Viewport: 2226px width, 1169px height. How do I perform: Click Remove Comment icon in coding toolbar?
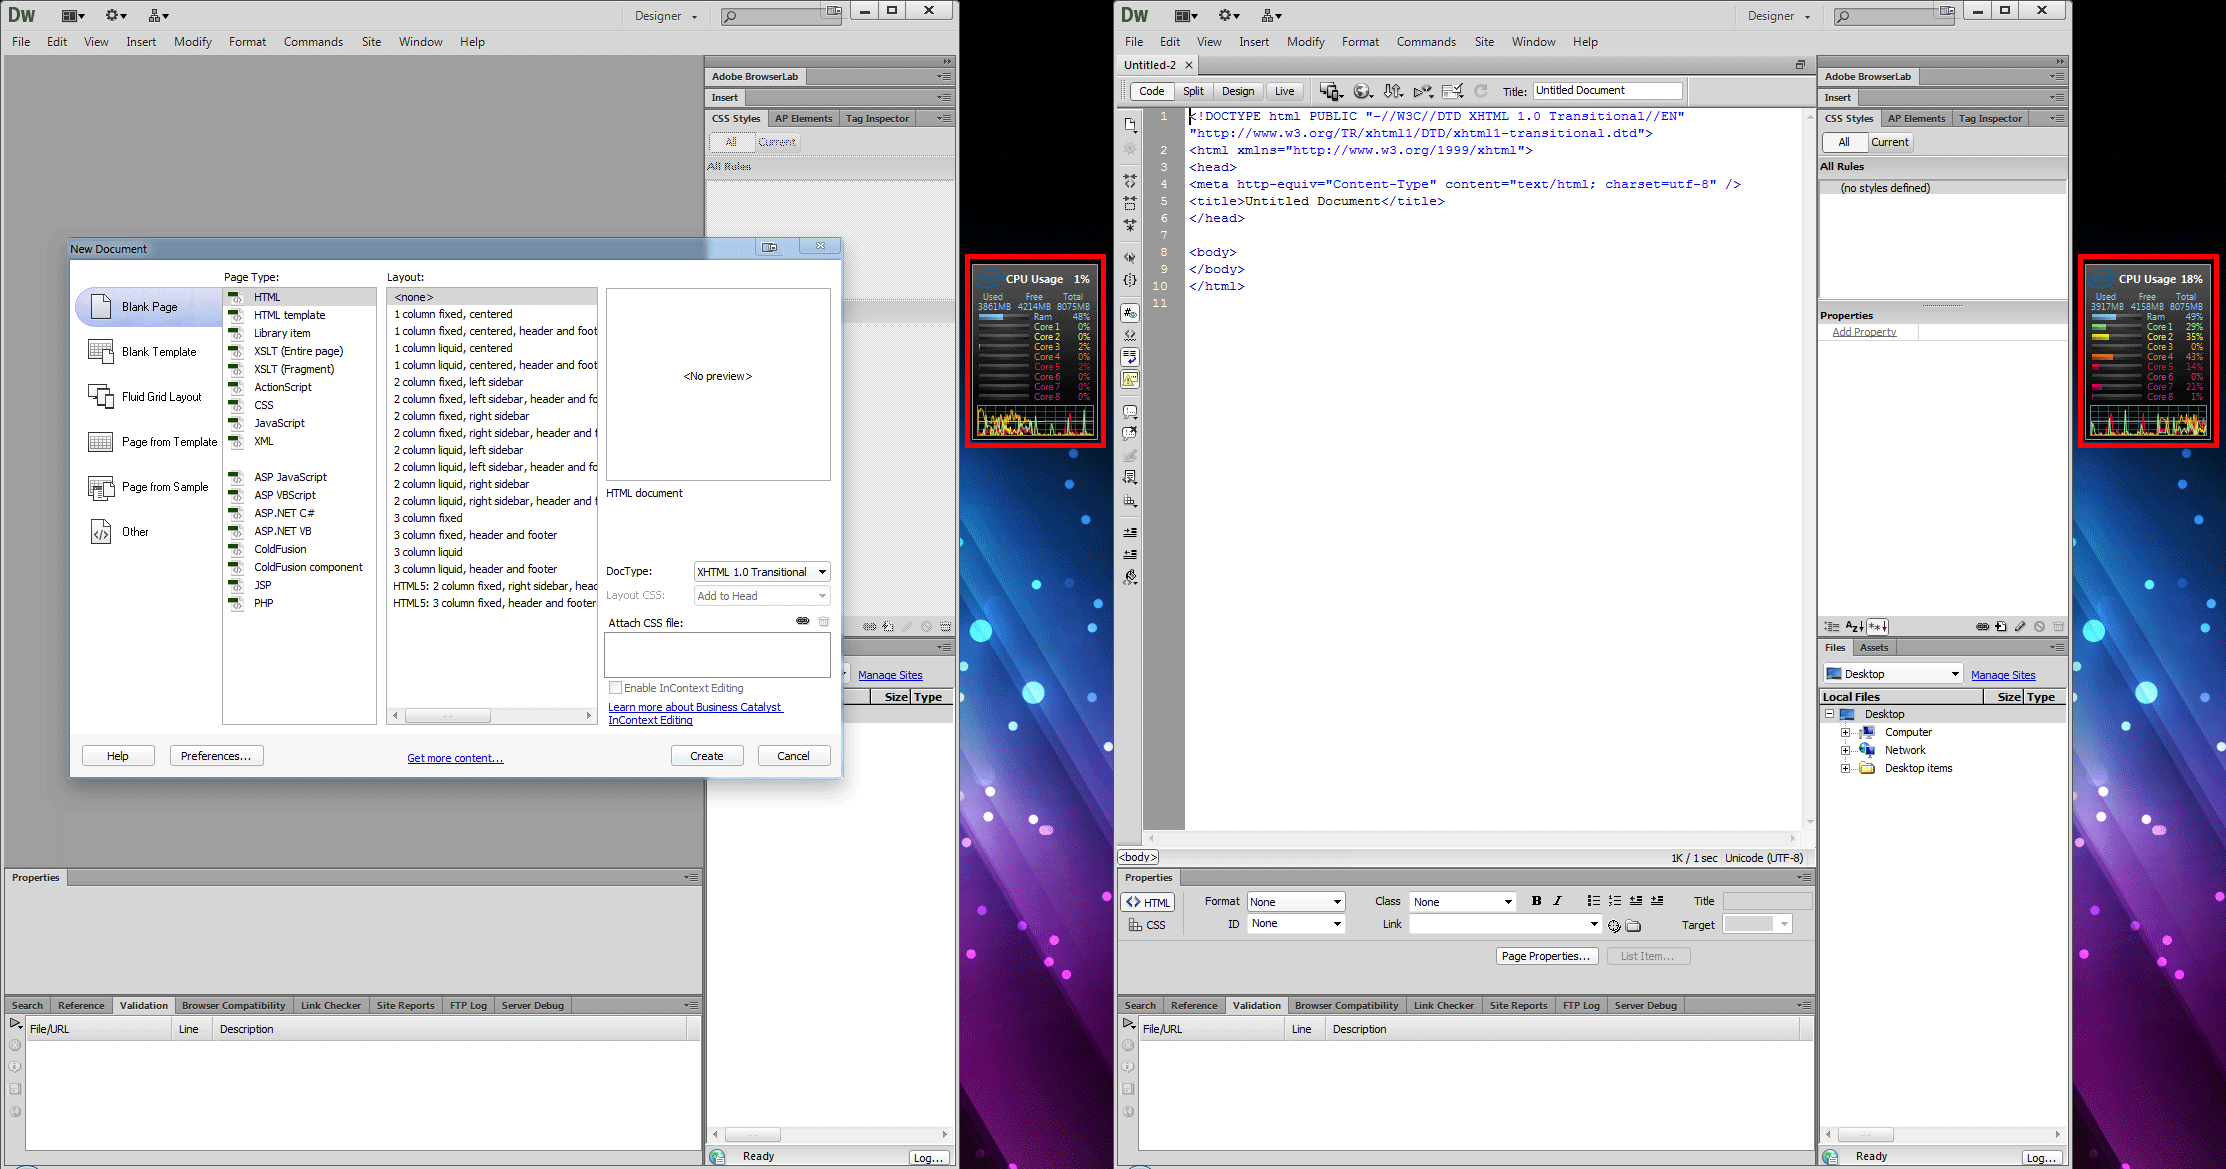pos(1130,434)
